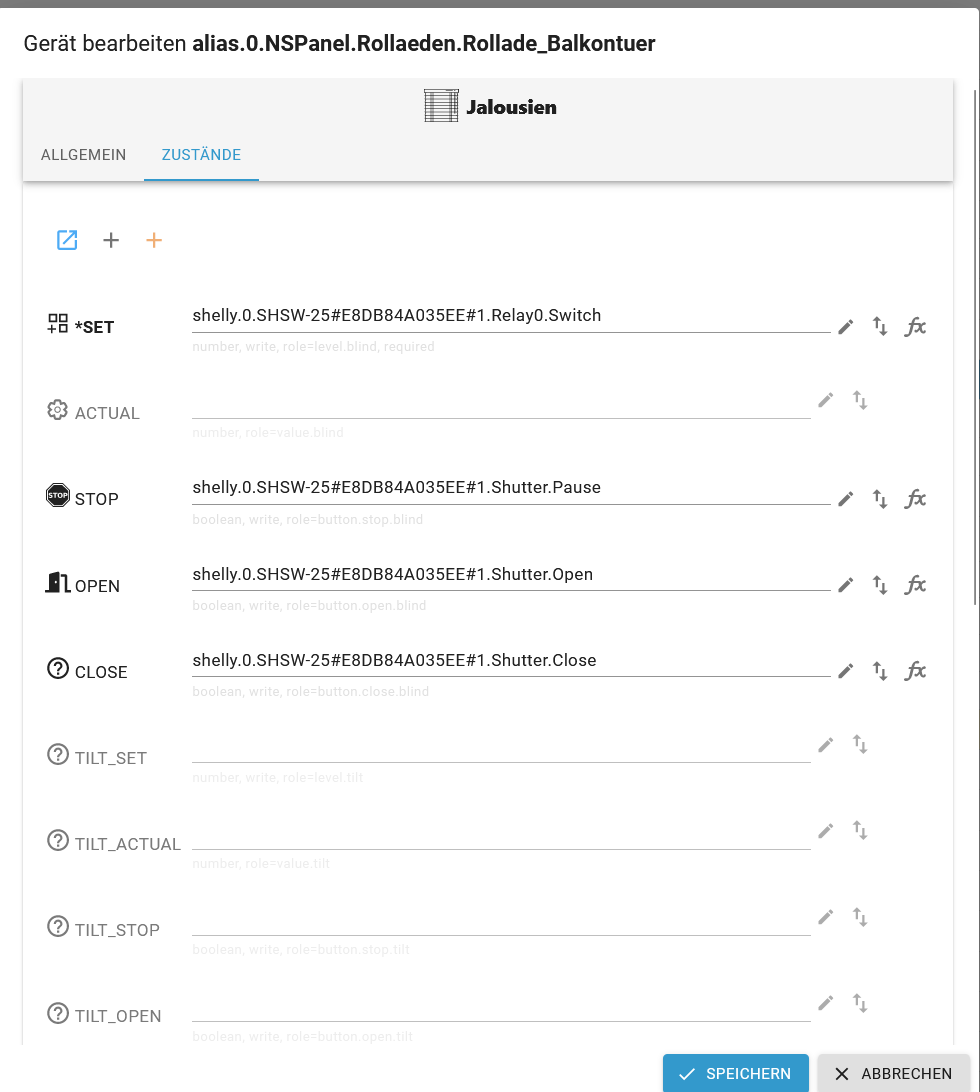Click the pencil icon for the STOP state
The width and height of the screenshot is (980, 1092).
846,499
